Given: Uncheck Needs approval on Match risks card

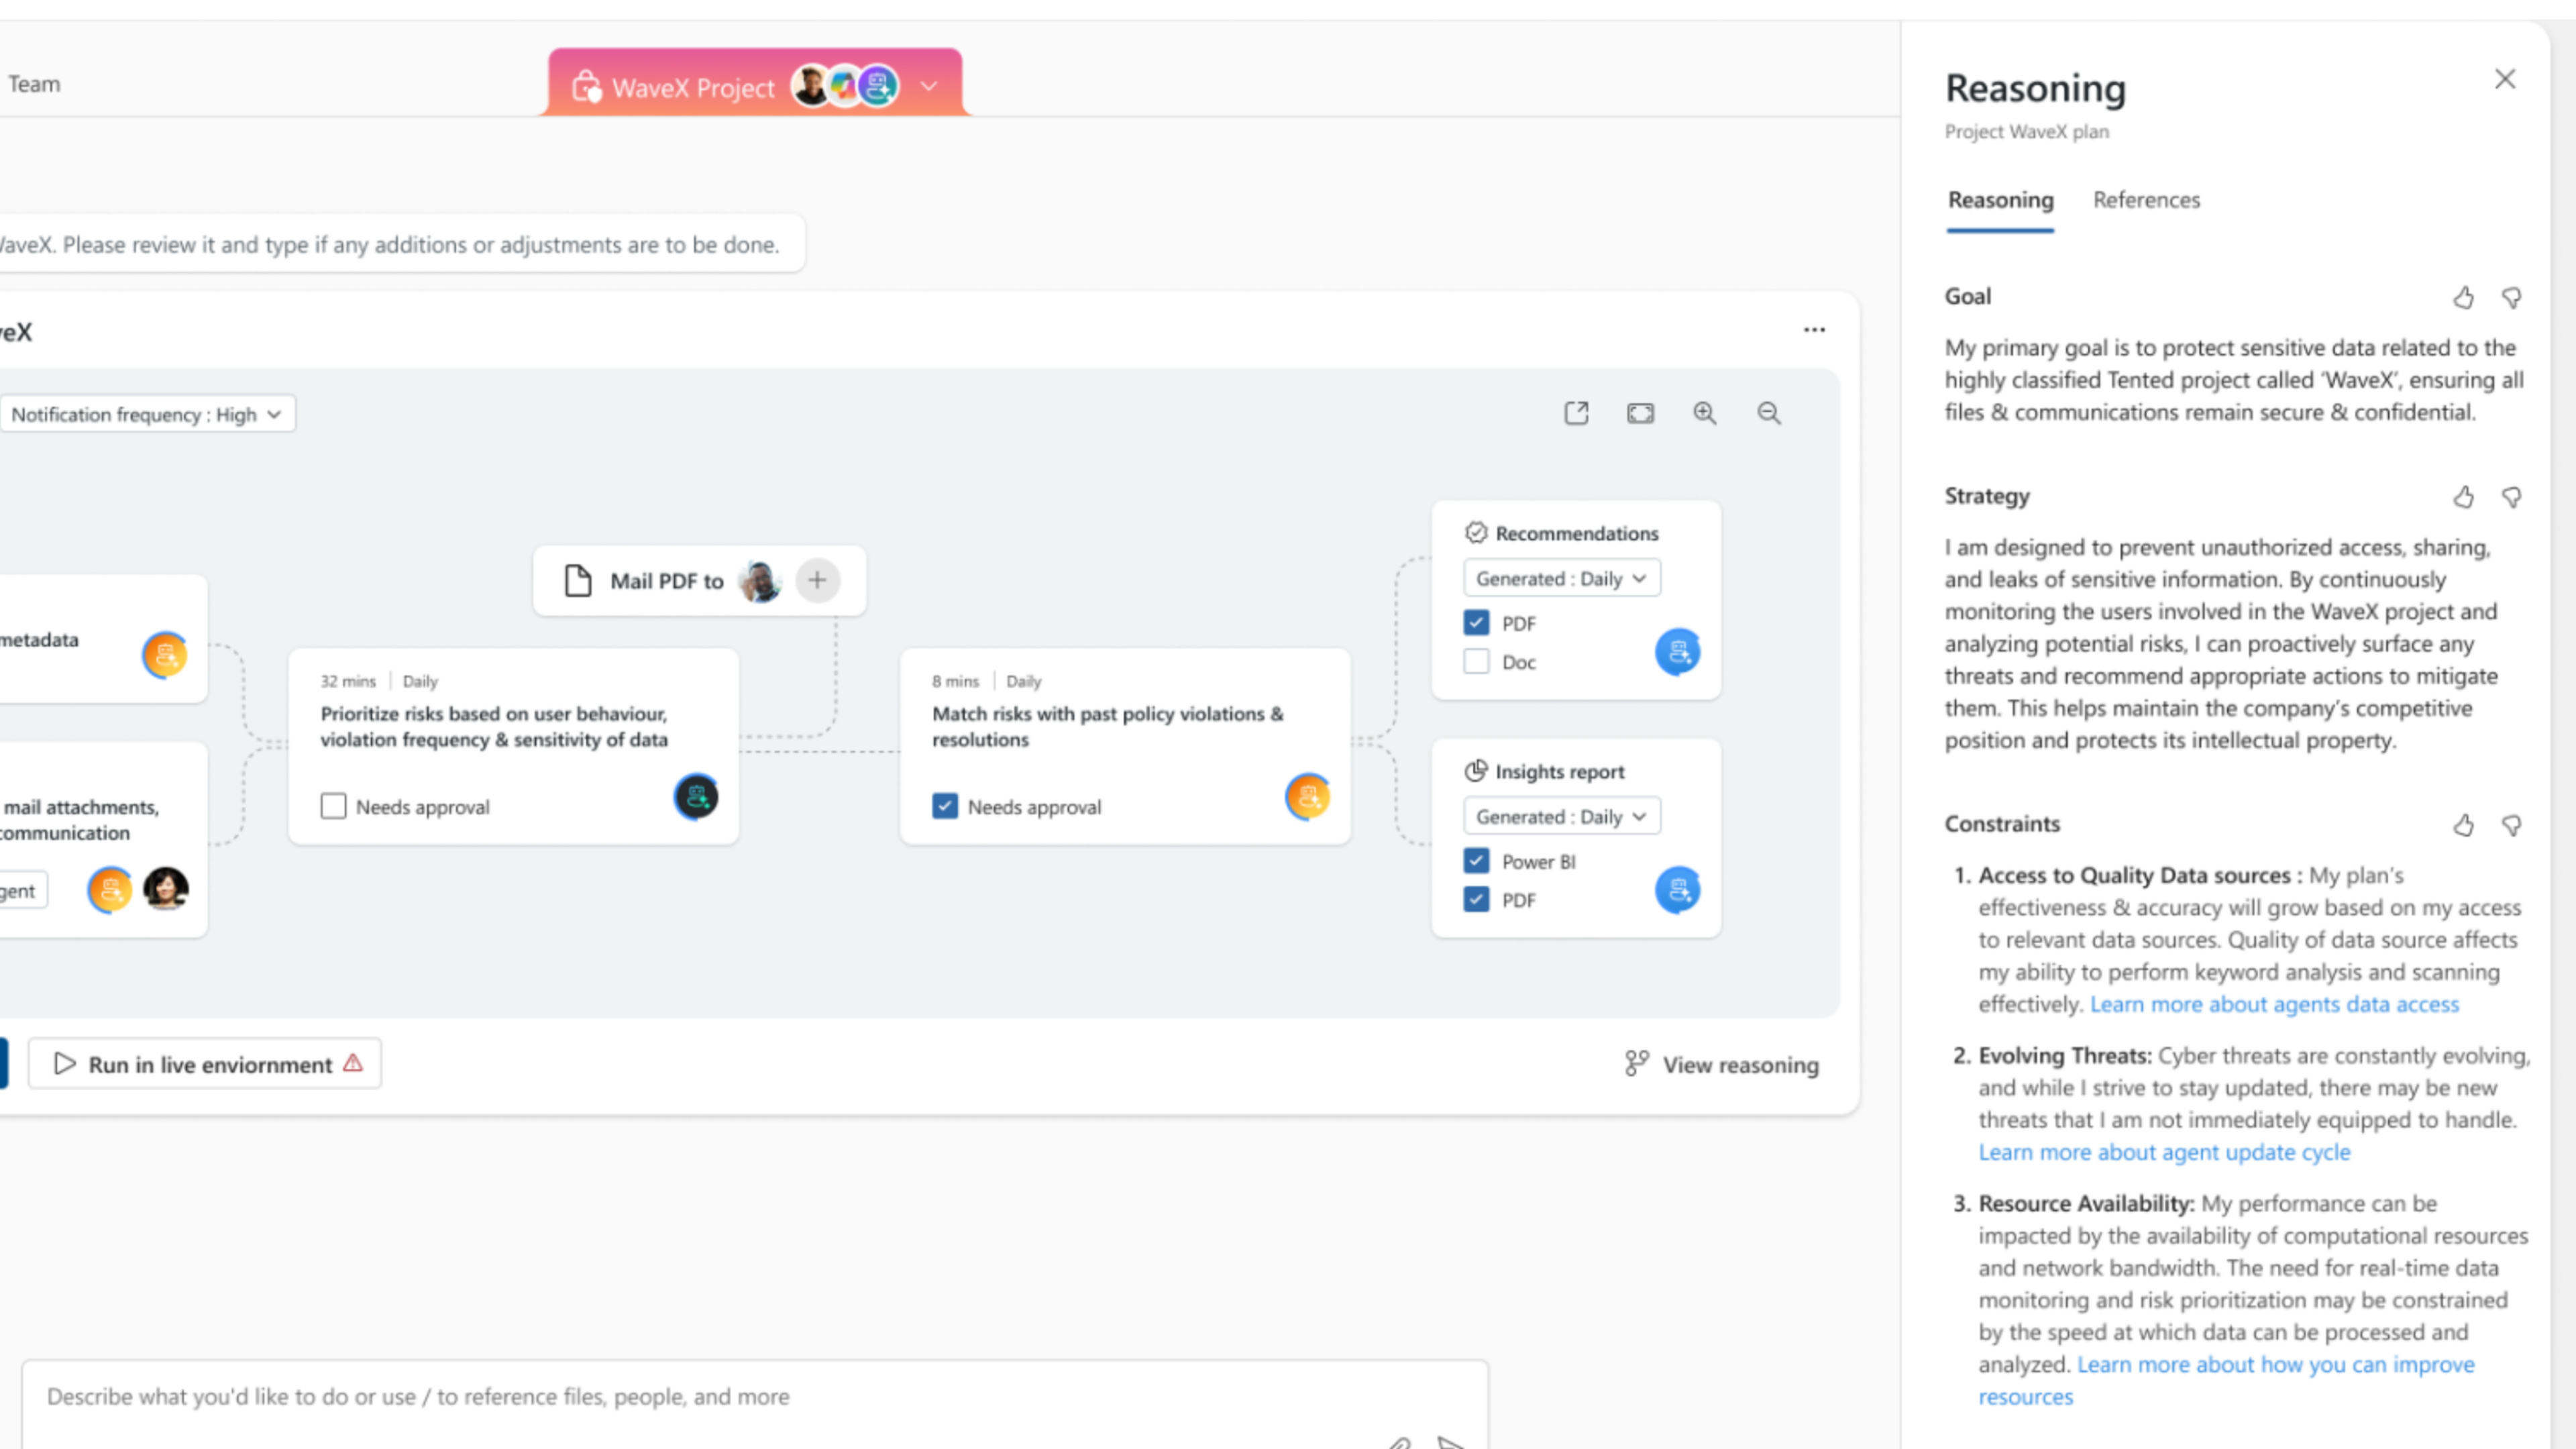Looking at the screenshot, I should point(945,806).
